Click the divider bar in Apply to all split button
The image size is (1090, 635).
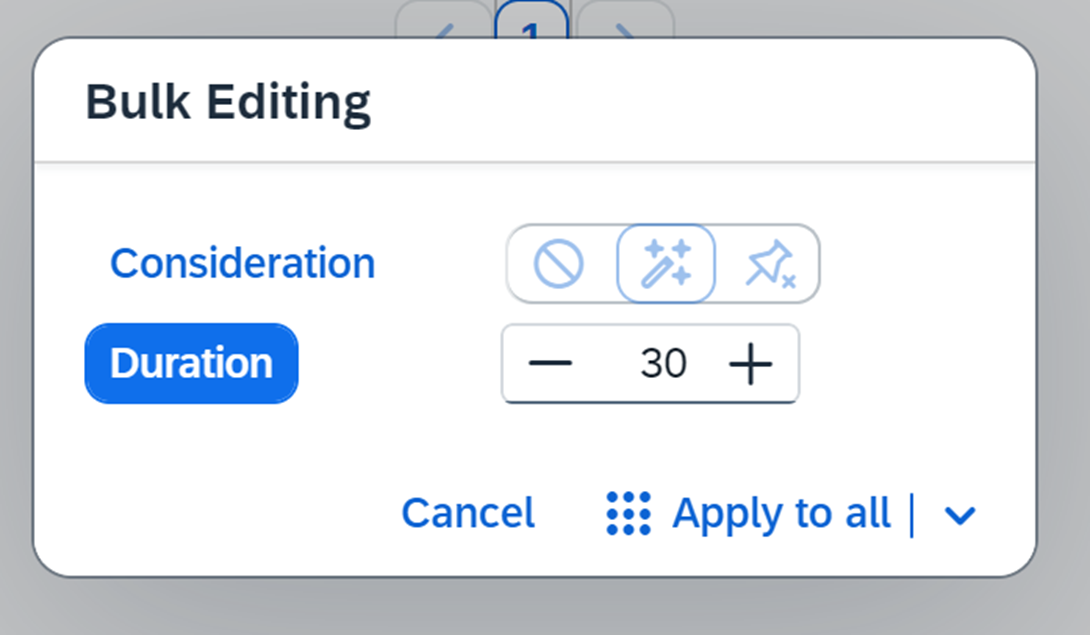point(911,515)
